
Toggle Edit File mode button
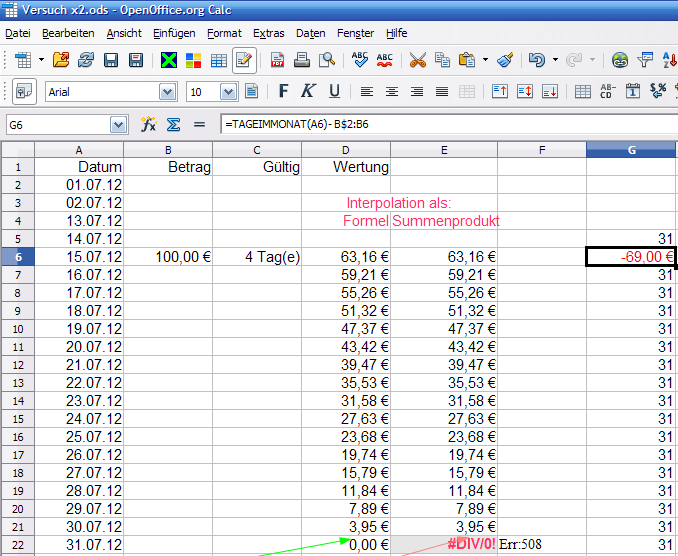pyautogui.click(x=243, y=60)
